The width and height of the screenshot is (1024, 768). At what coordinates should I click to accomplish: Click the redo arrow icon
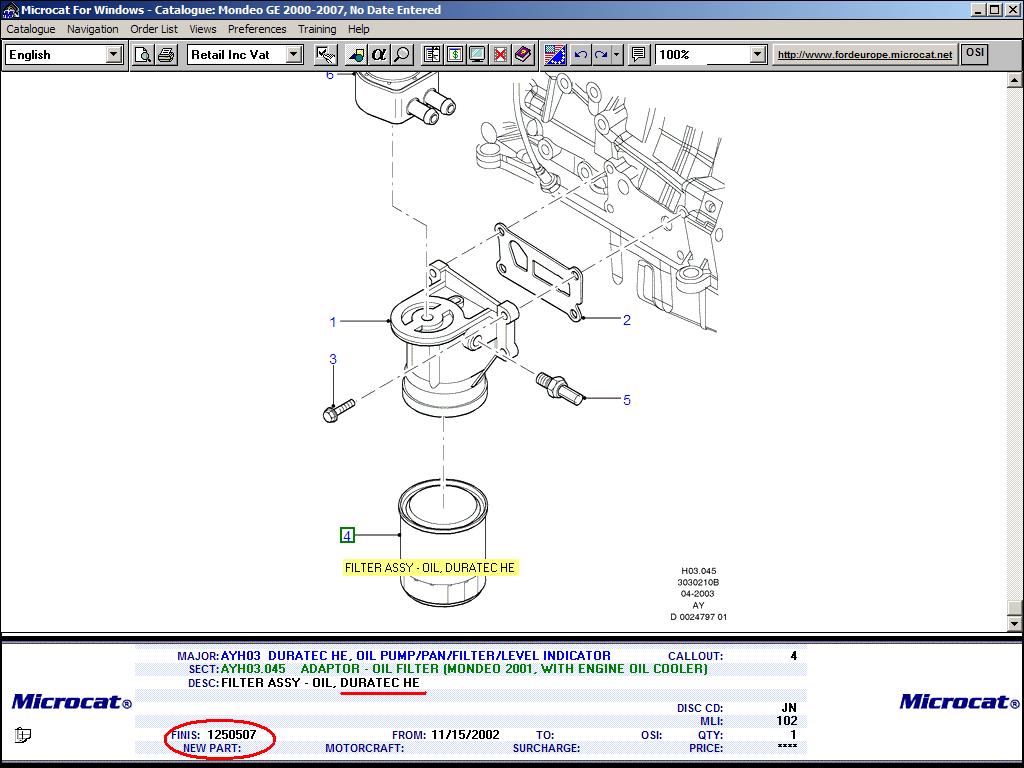coord(601,55)
